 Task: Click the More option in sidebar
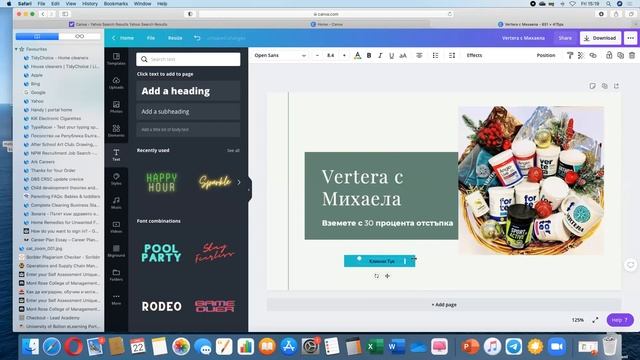point(116,299)
